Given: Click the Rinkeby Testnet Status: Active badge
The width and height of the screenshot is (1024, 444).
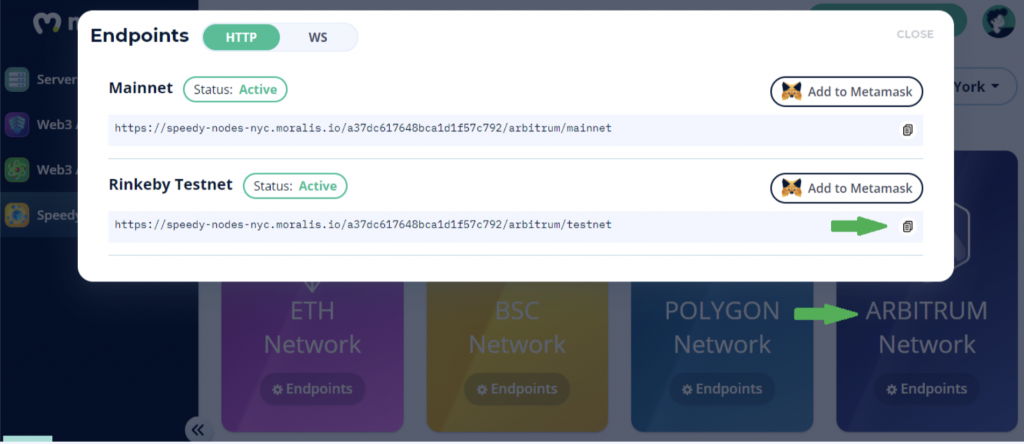Looking at the screenshot, I should (x=295, y=186).
